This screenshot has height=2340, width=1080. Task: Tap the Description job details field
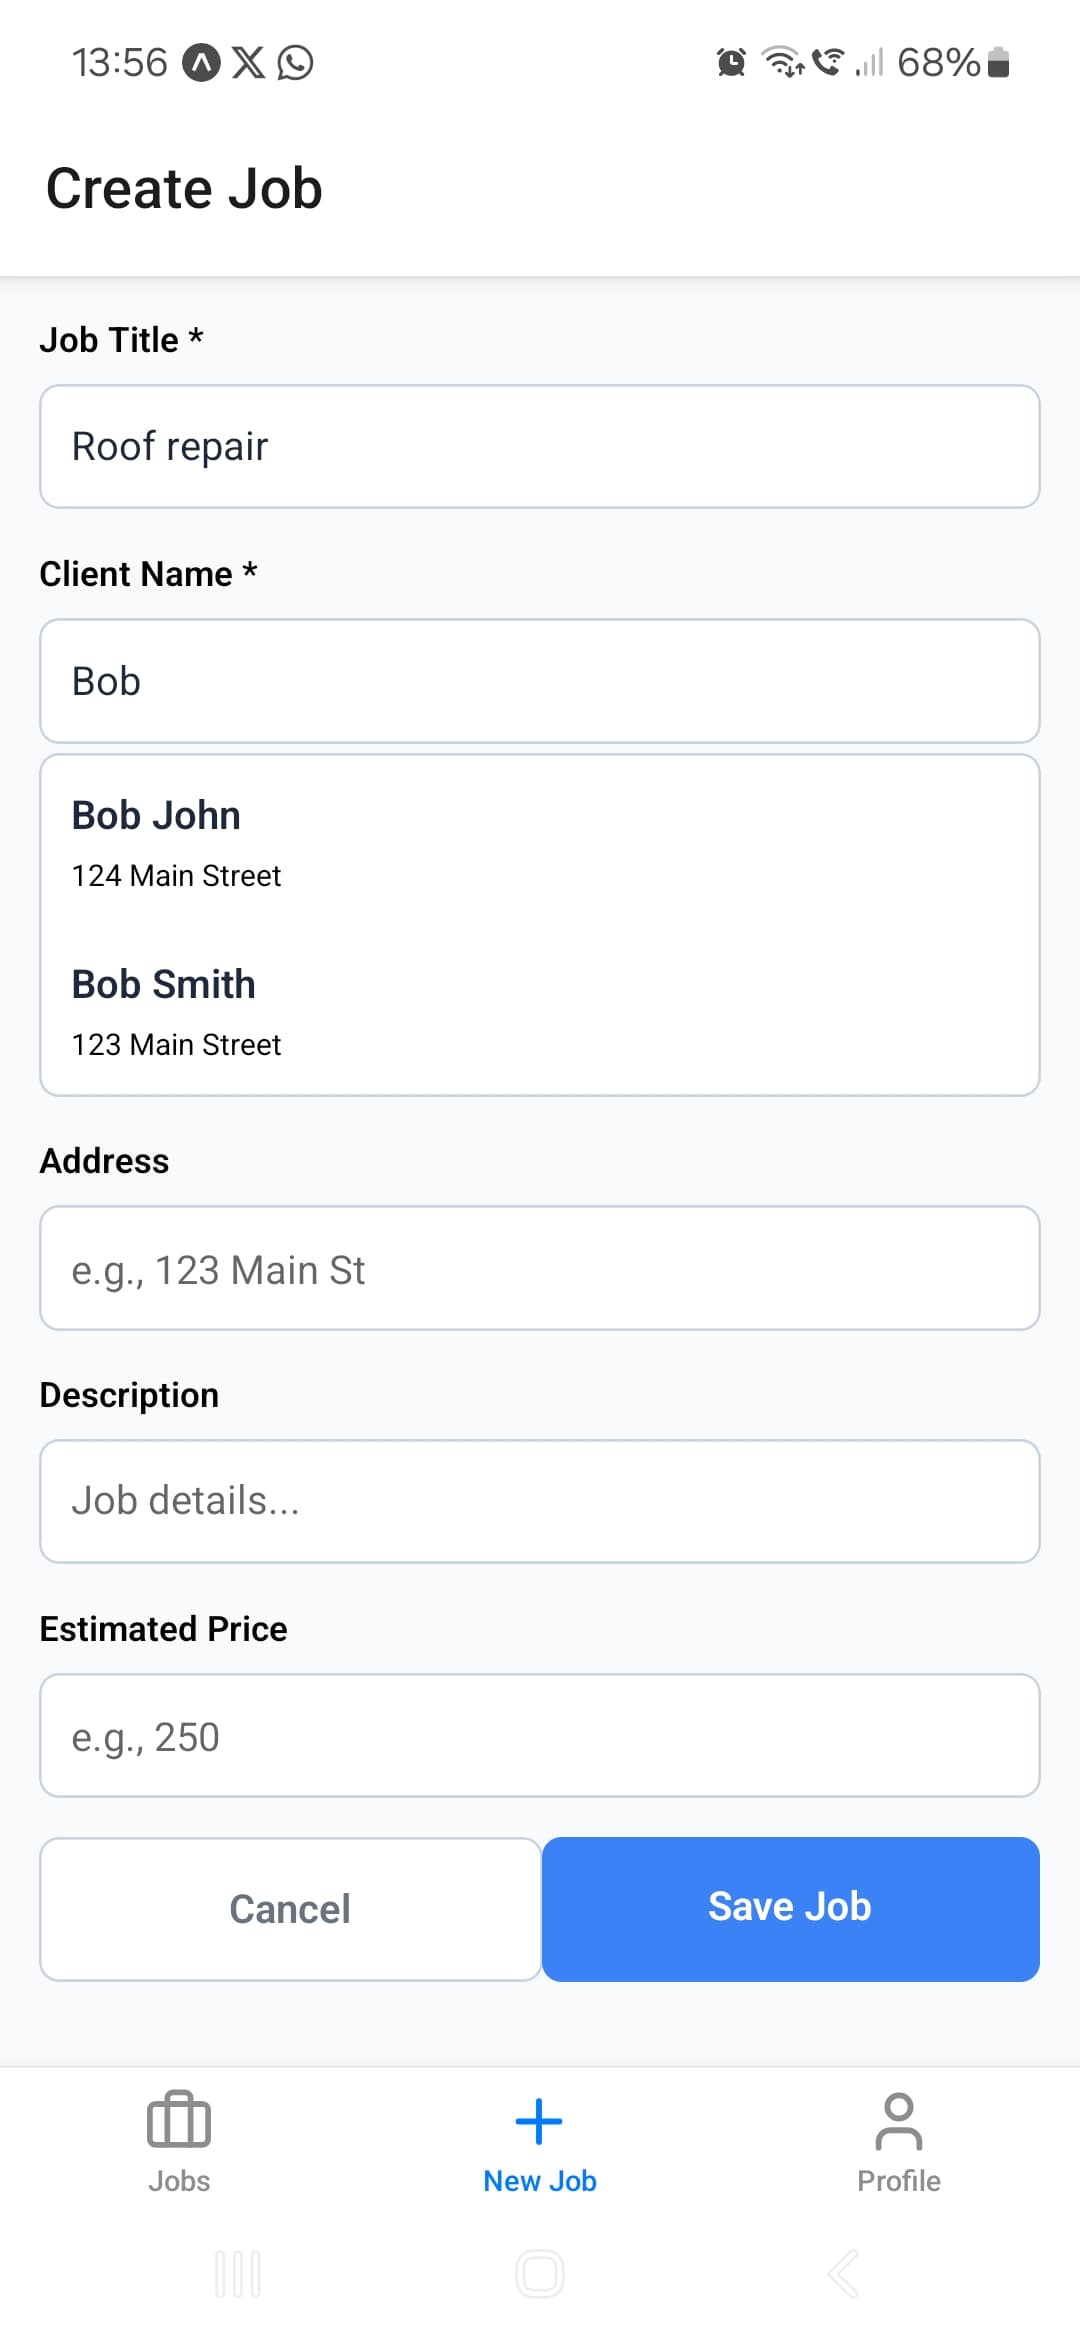pyautogui.click(x=540, y=1501)
